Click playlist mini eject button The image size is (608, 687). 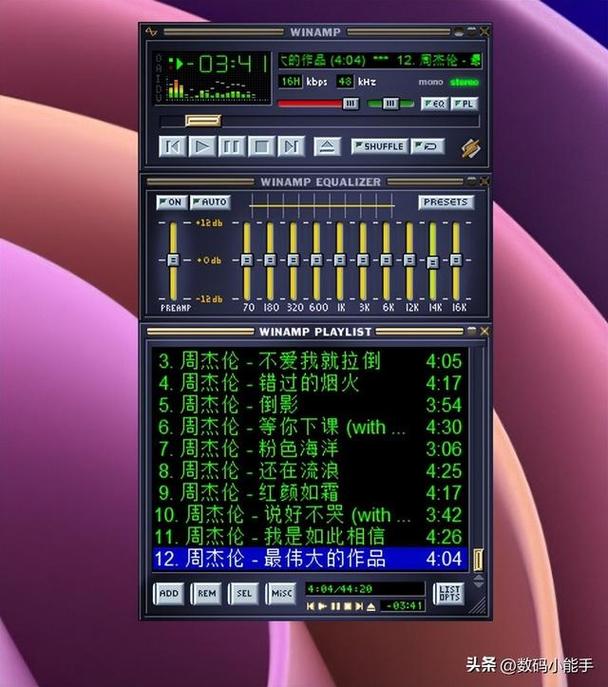371,606
